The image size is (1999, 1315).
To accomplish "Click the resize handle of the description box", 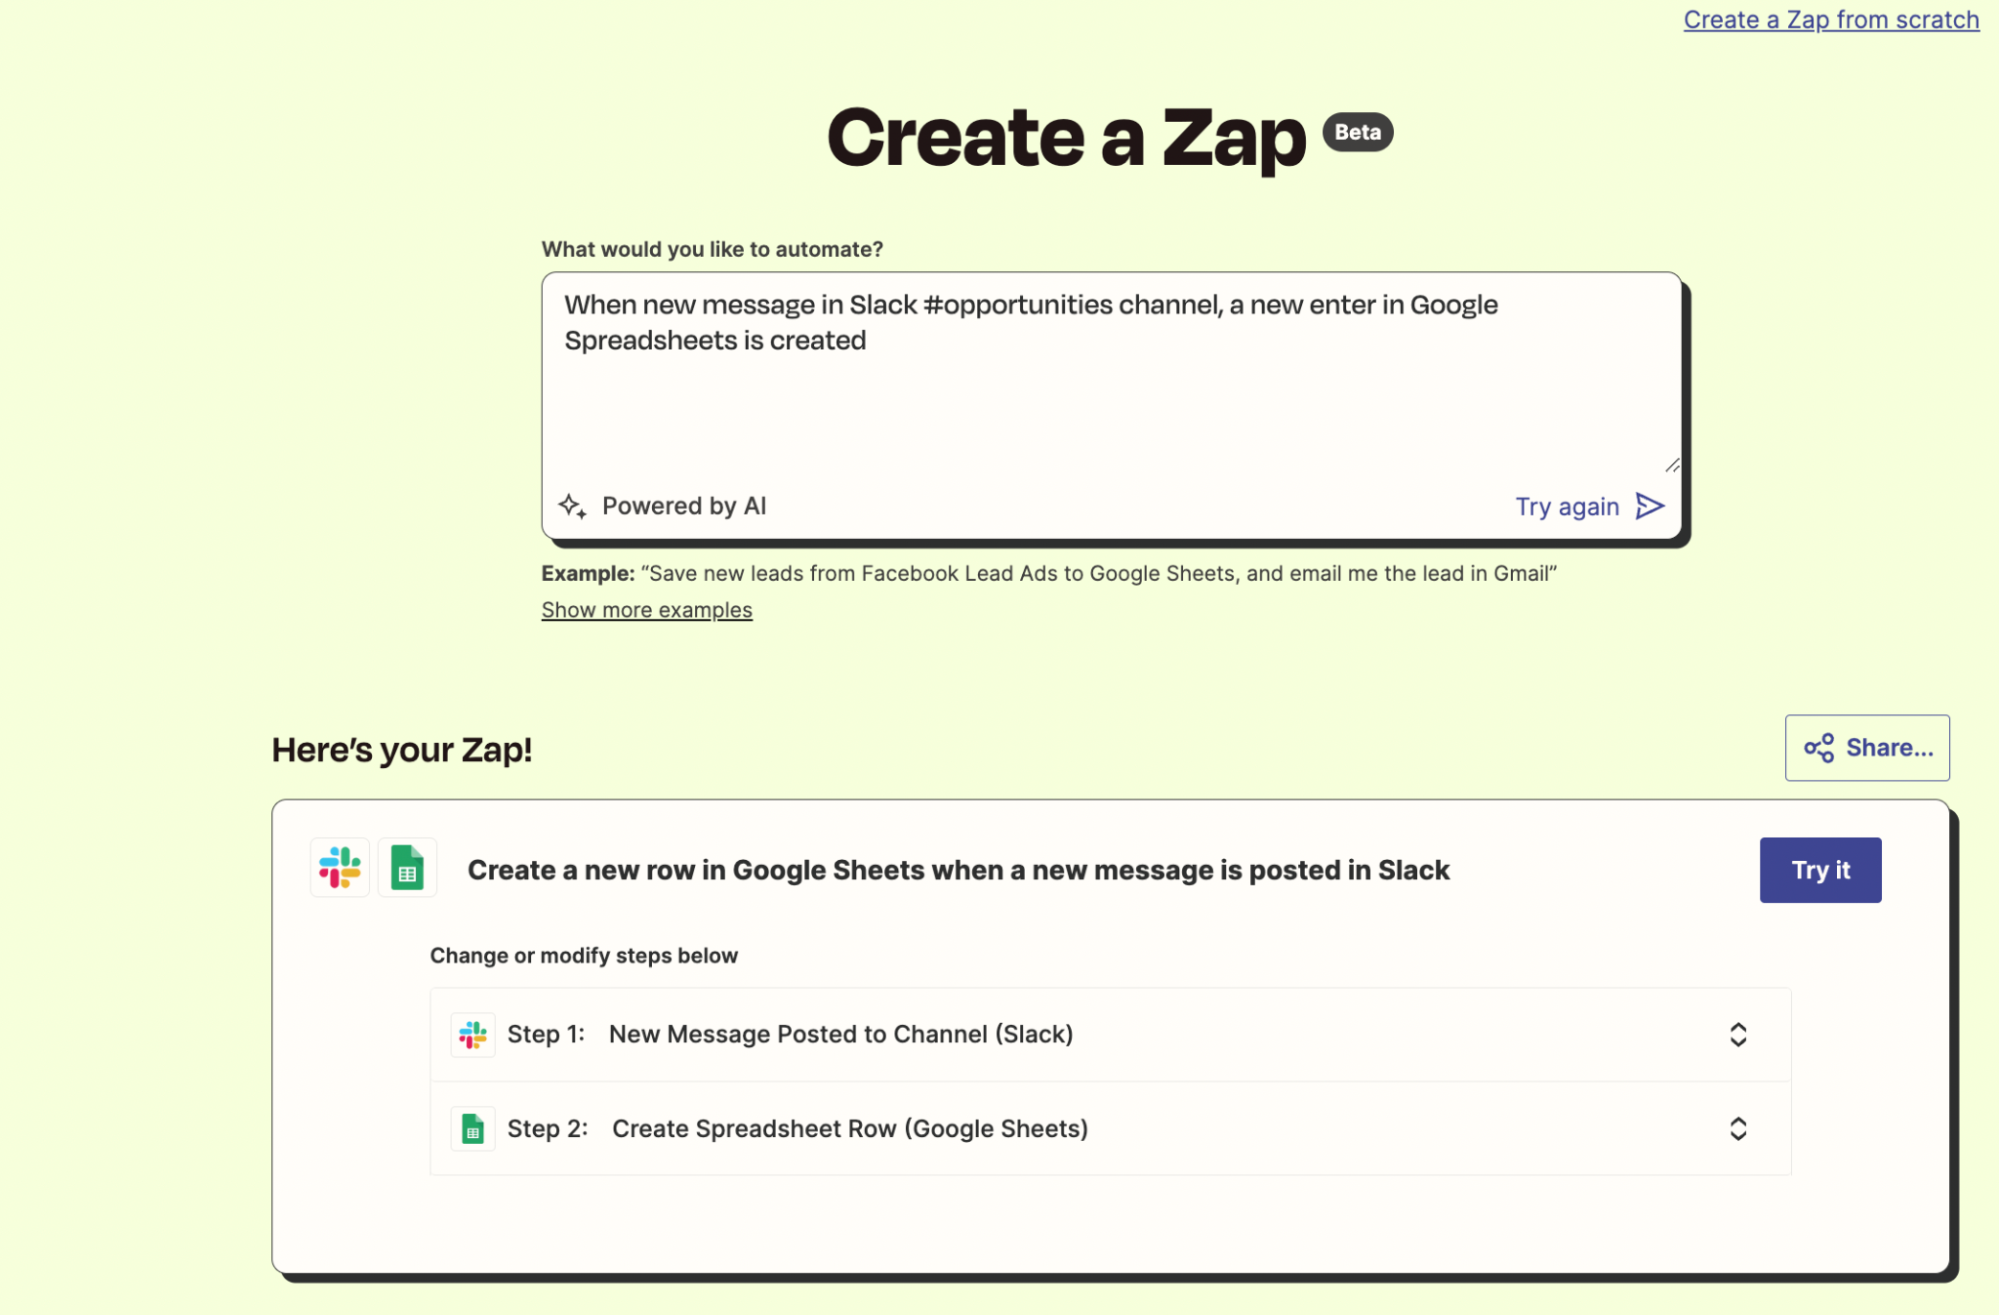I will point(1673,464).
